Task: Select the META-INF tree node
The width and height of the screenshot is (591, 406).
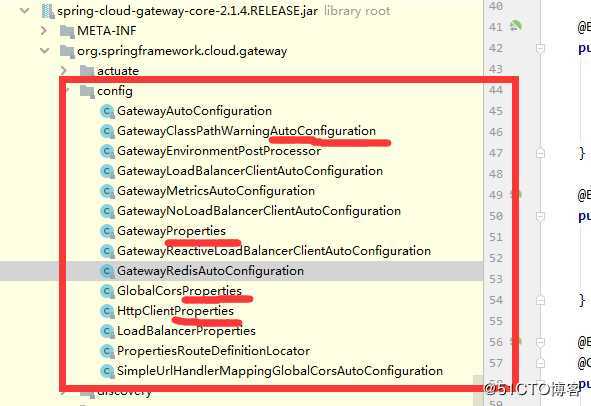Action: pos(107,31)
